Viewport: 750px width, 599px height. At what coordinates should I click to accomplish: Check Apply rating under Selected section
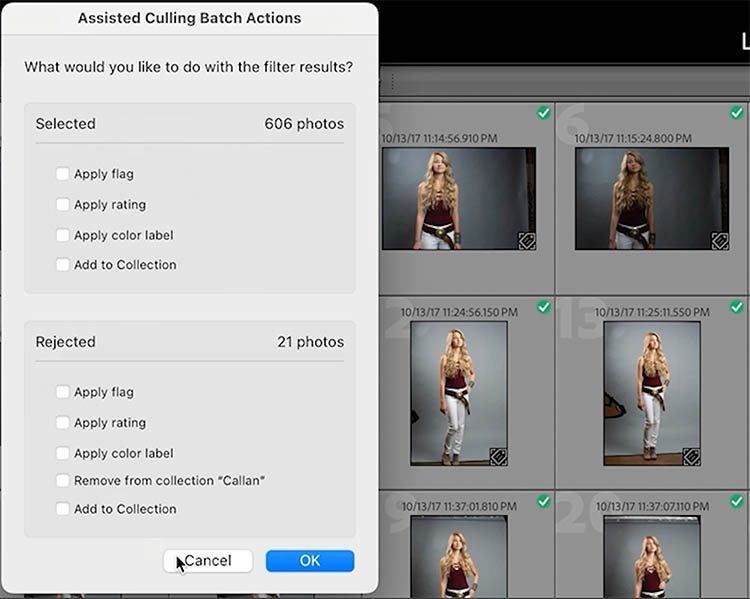pos(63,205)
